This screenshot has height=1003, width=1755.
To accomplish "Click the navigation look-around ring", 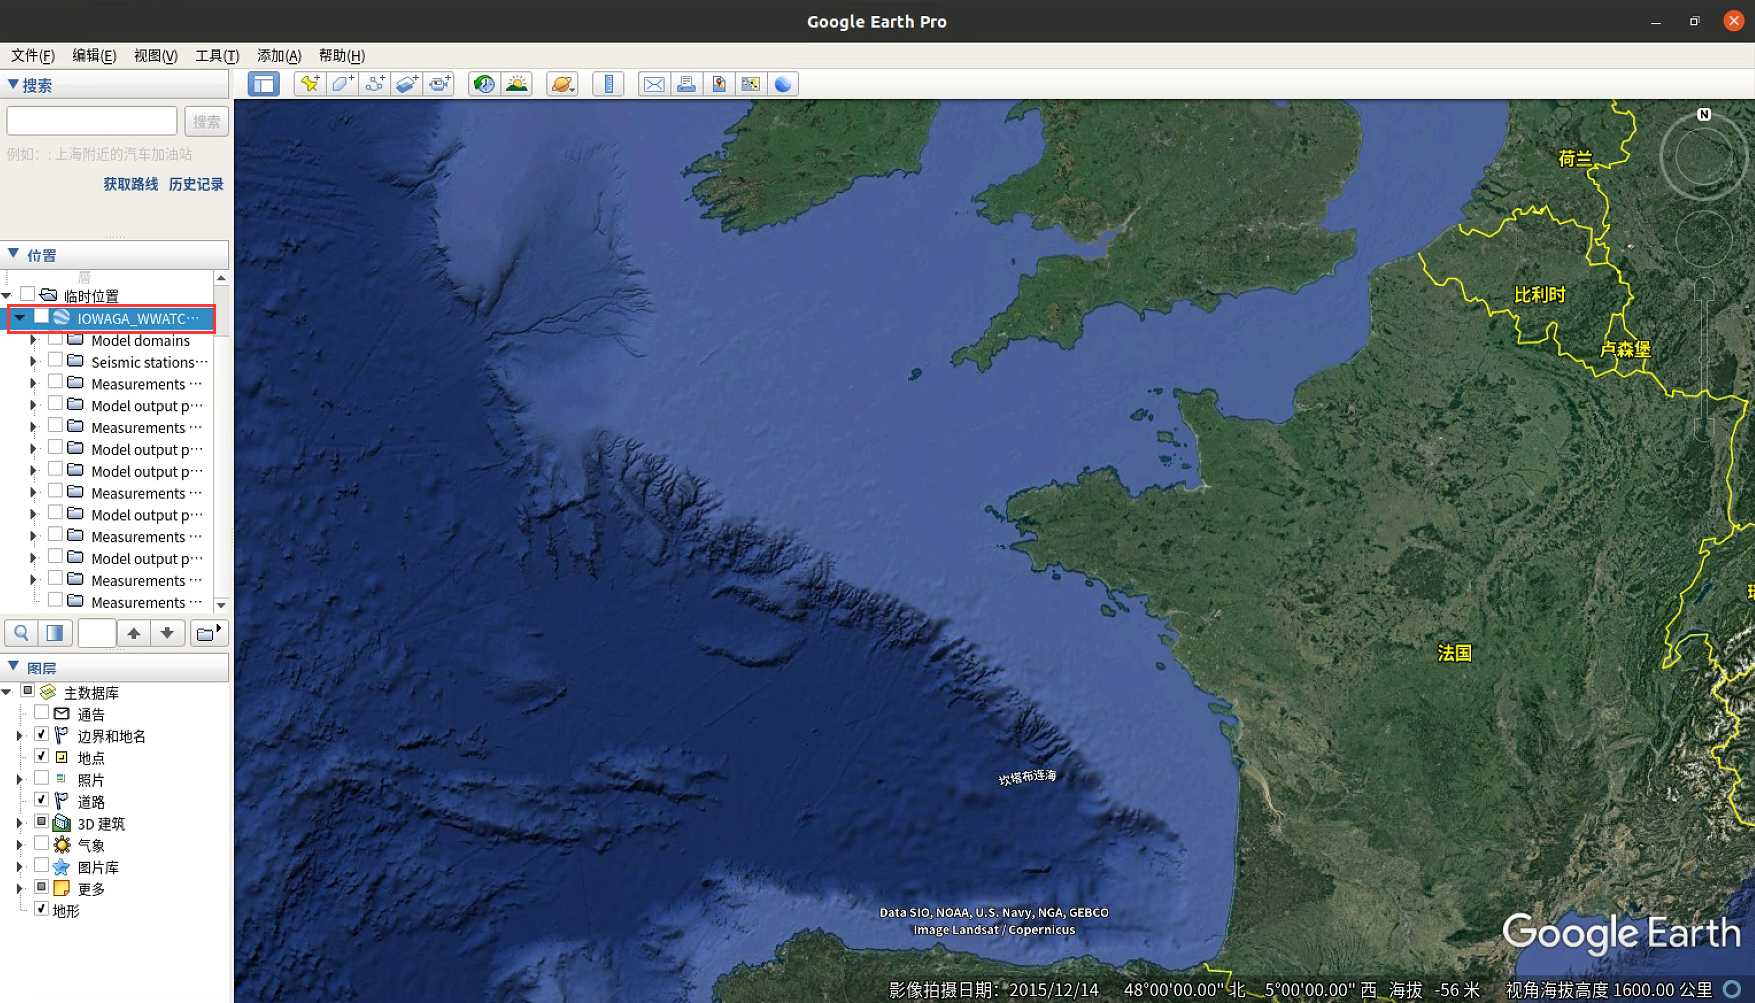I will coord(1704,158).
